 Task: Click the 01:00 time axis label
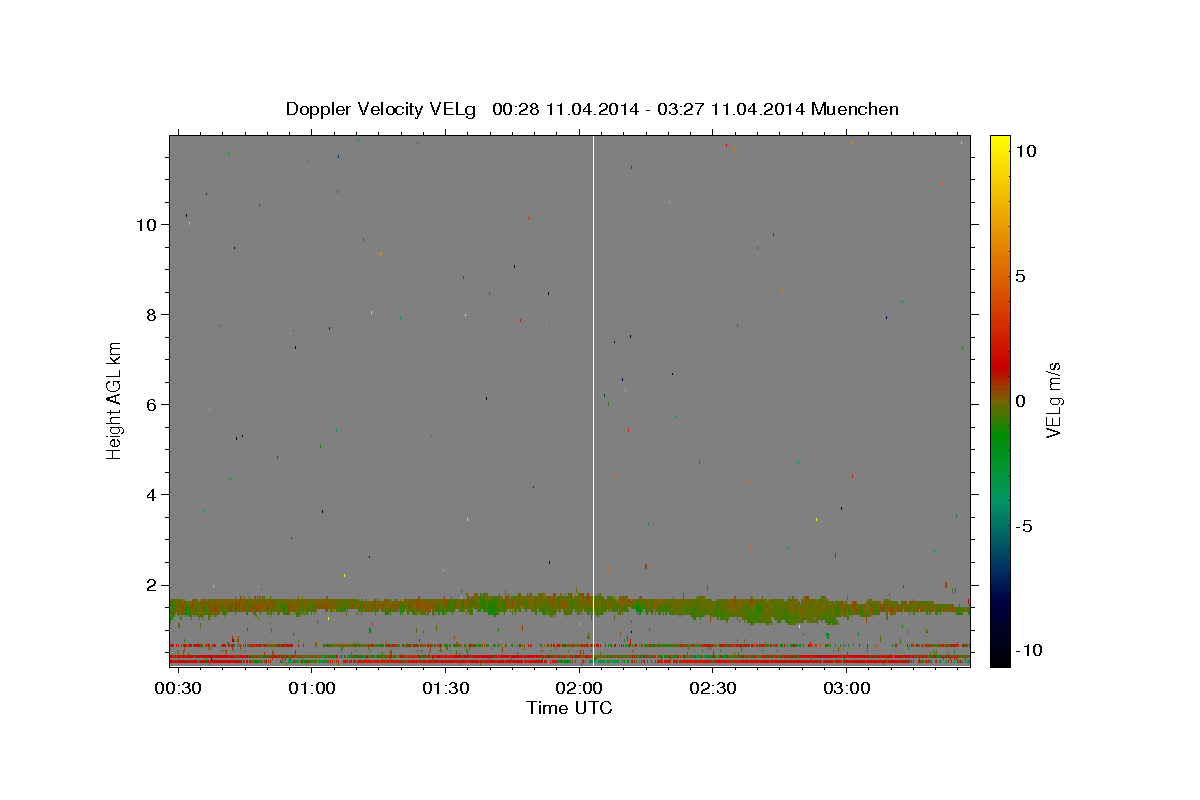(312, 689)
